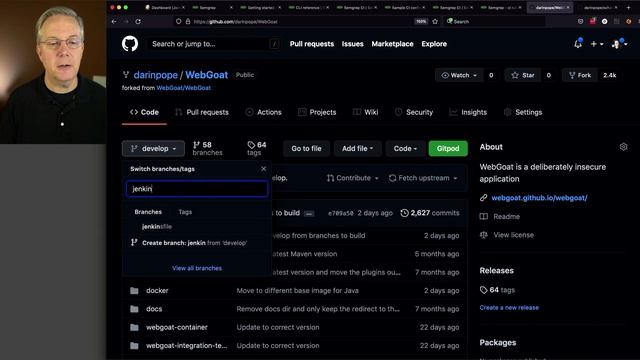Star the WebGoat repository
The height and width of the screenshot is (360, 640).
click(x=523, y=75)
